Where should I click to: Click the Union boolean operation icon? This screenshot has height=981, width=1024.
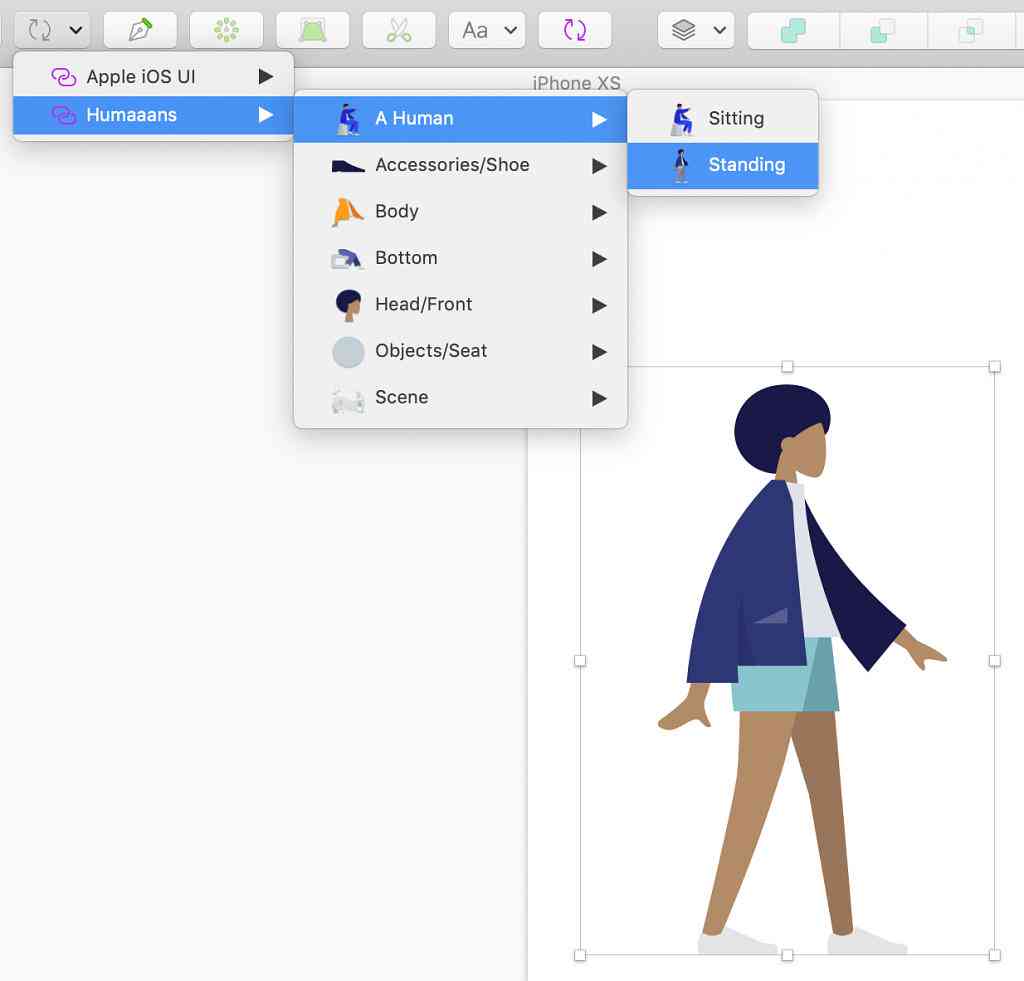[793, 30]
